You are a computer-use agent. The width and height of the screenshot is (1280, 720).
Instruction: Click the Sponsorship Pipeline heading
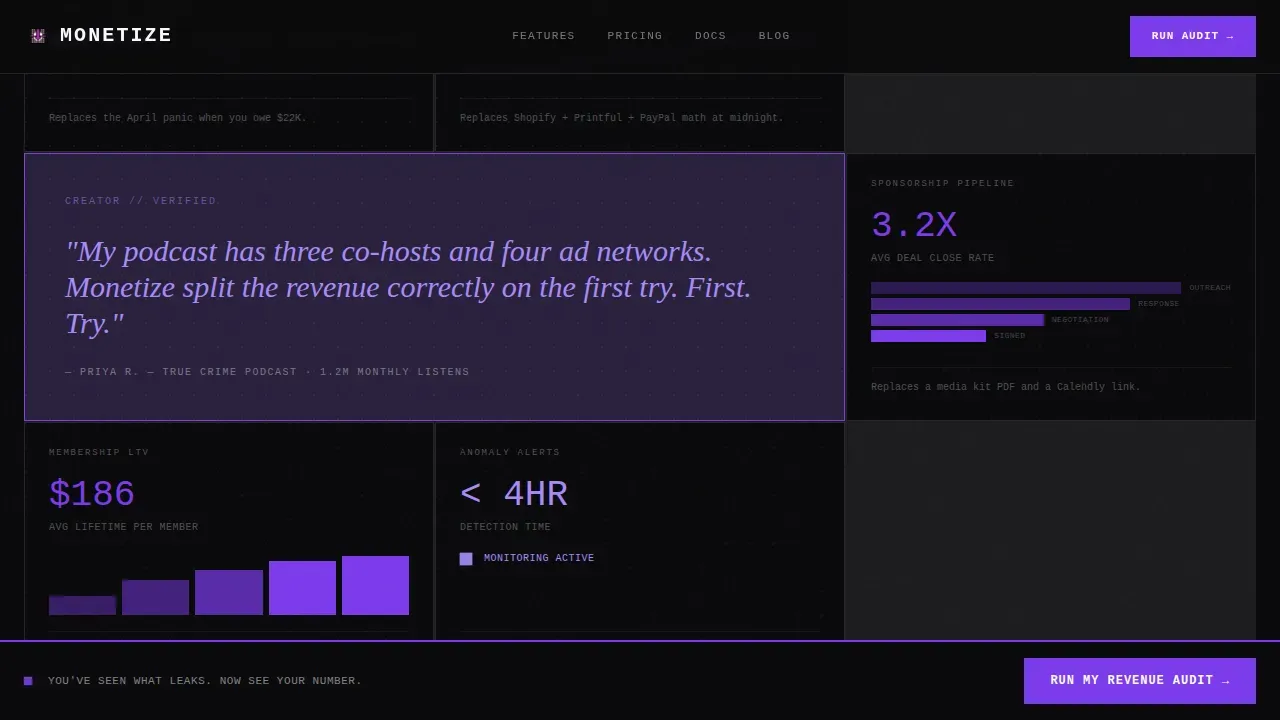click(943, 184)
